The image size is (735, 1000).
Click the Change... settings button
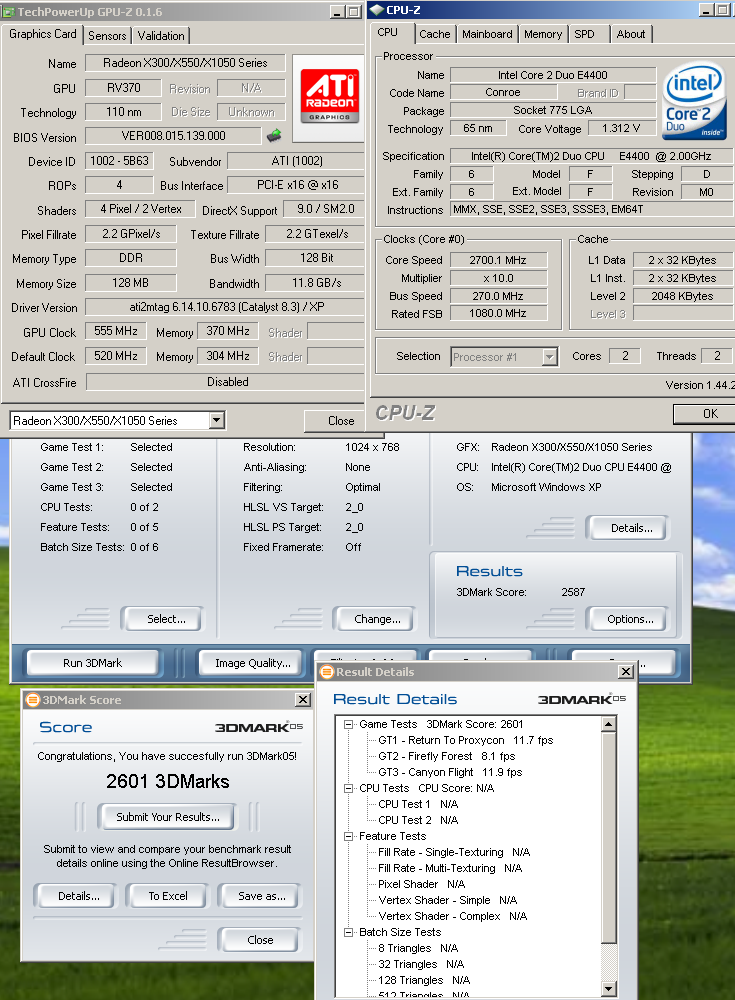pyautogui.click(x=375, y=619)
